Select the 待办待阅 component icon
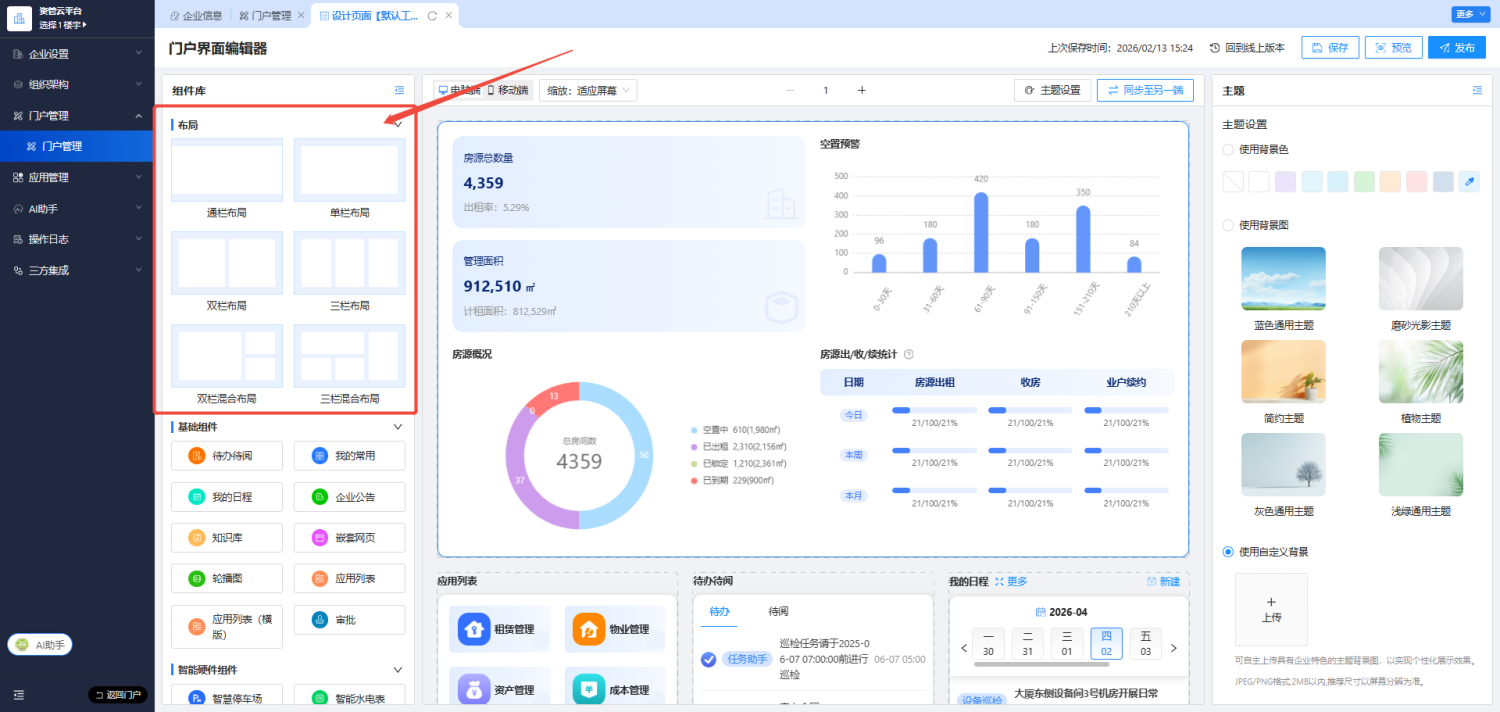Viewport: 1500px width, 712px height. [x=197, y=456]
